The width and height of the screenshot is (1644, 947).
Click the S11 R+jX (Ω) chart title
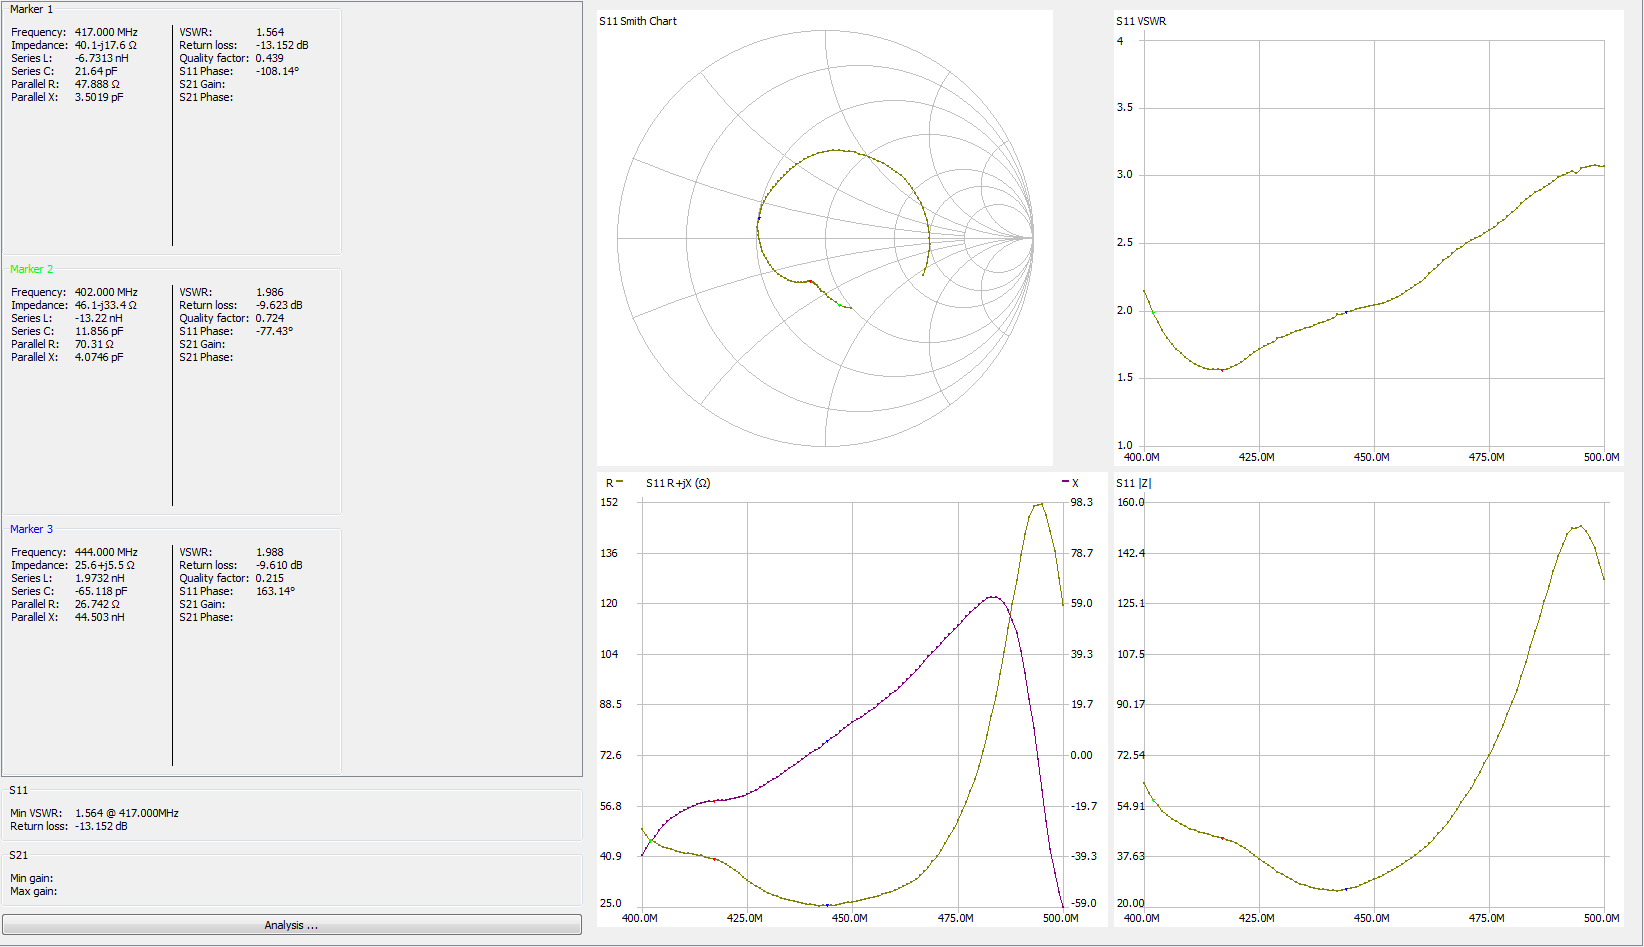click(678, 483)
